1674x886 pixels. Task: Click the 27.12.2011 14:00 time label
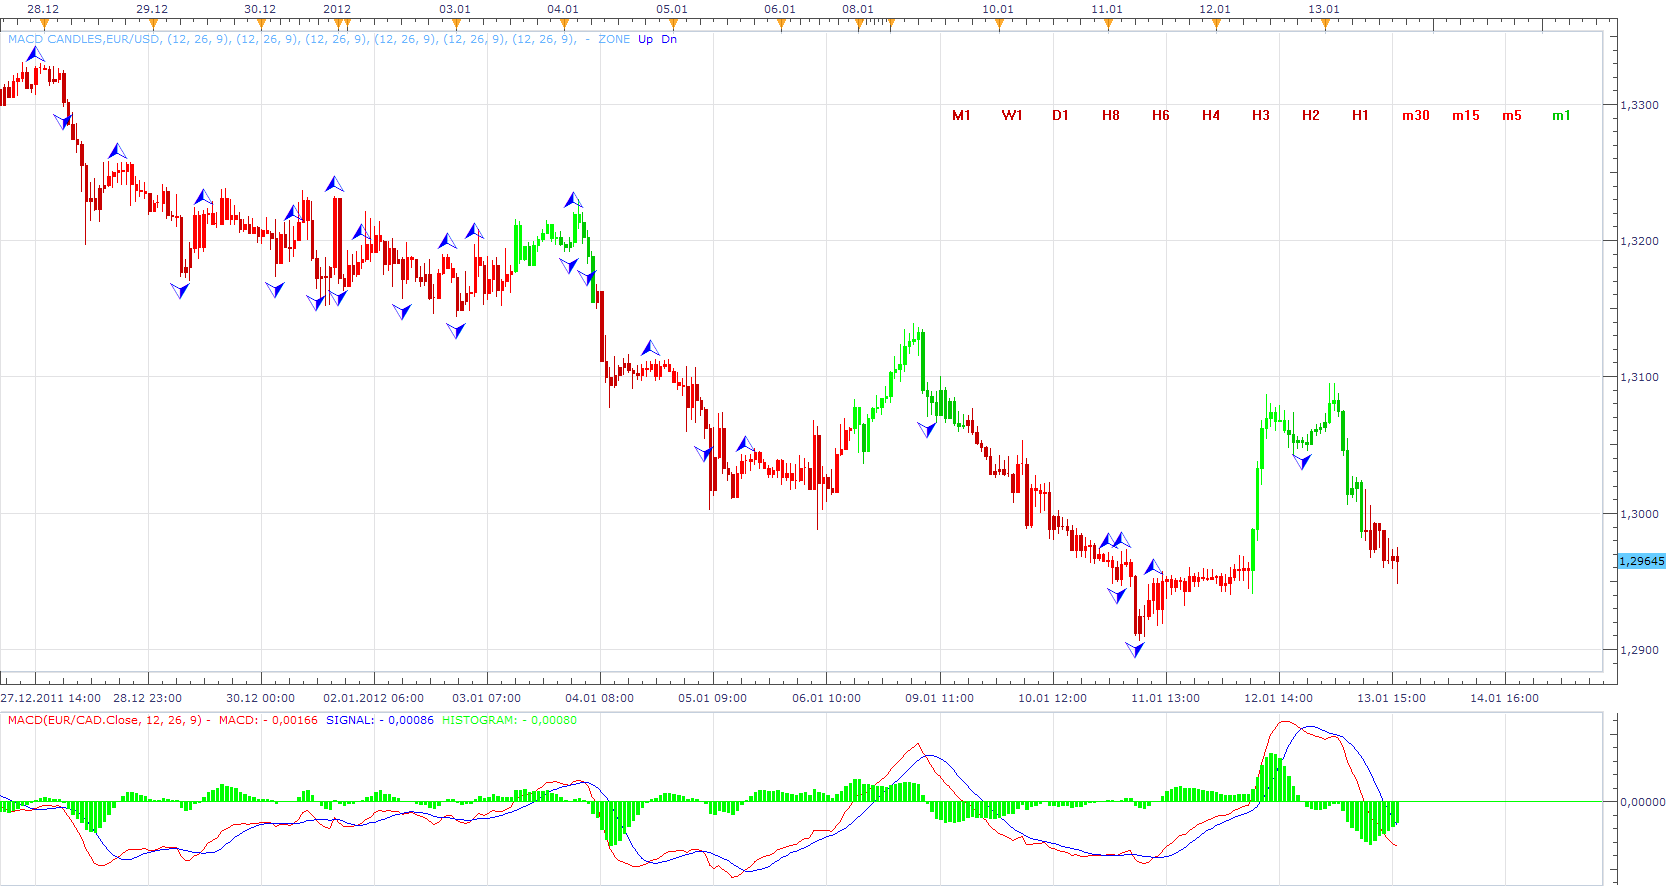(51, 698)
